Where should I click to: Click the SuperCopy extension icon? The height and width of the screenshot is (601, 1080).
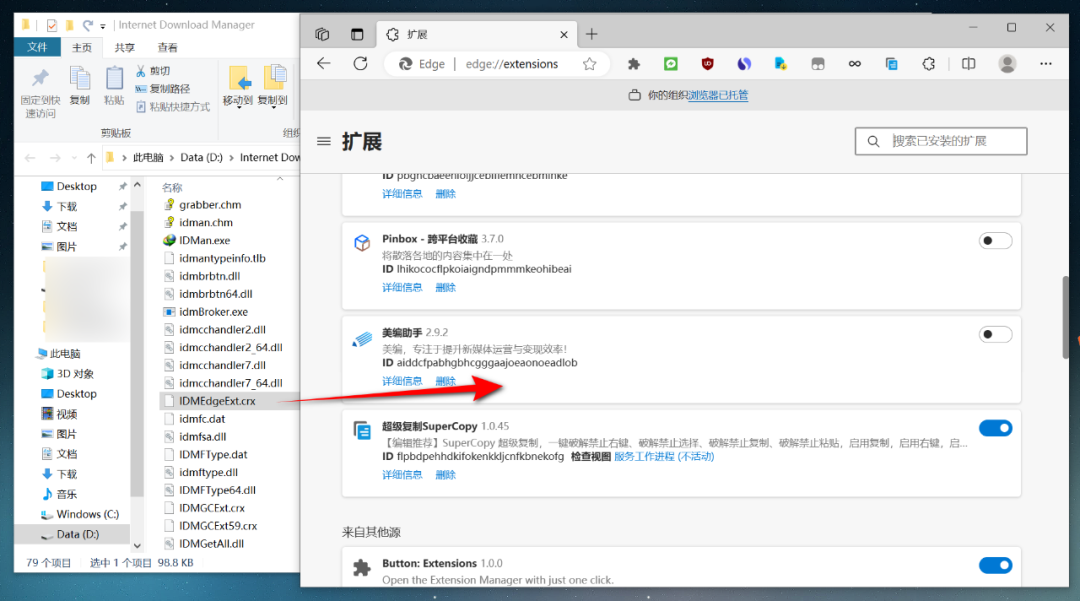362,430
